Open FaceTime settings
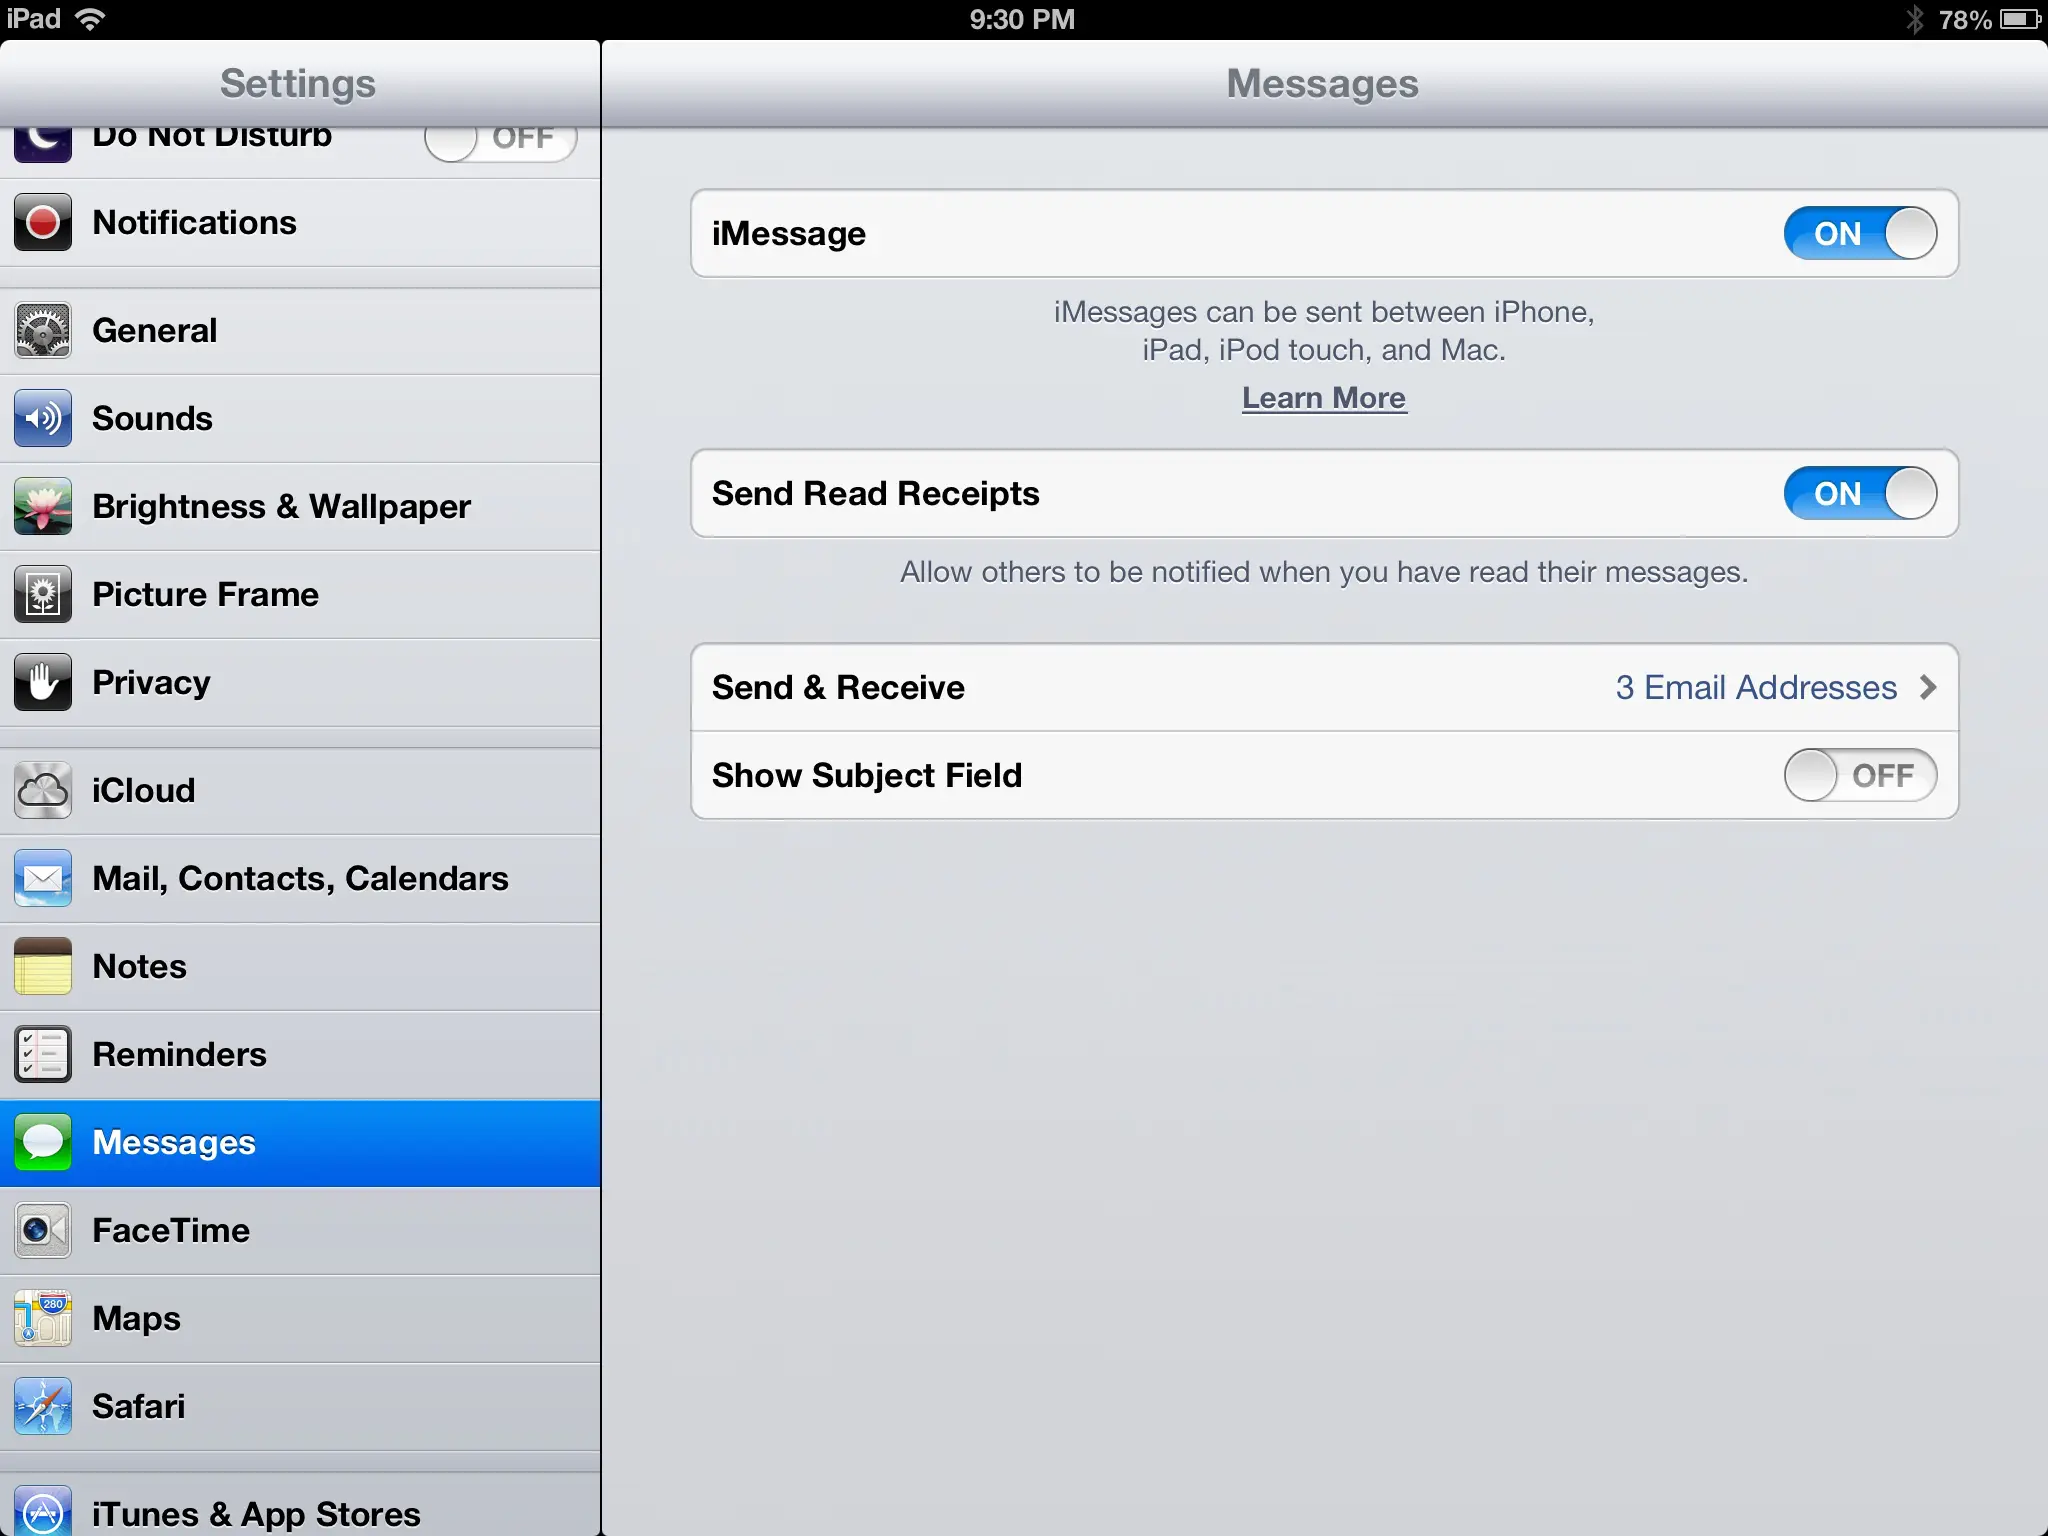Image resolution: width=2048 pixels, height=1536 pixels. (x=300, y=1230)
